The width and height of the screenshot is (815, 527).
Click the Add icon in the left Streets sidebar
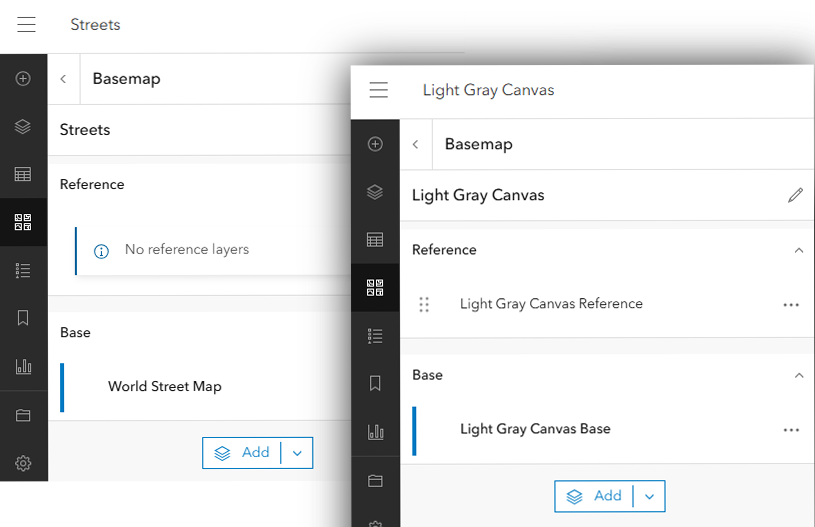click(23, 79)
